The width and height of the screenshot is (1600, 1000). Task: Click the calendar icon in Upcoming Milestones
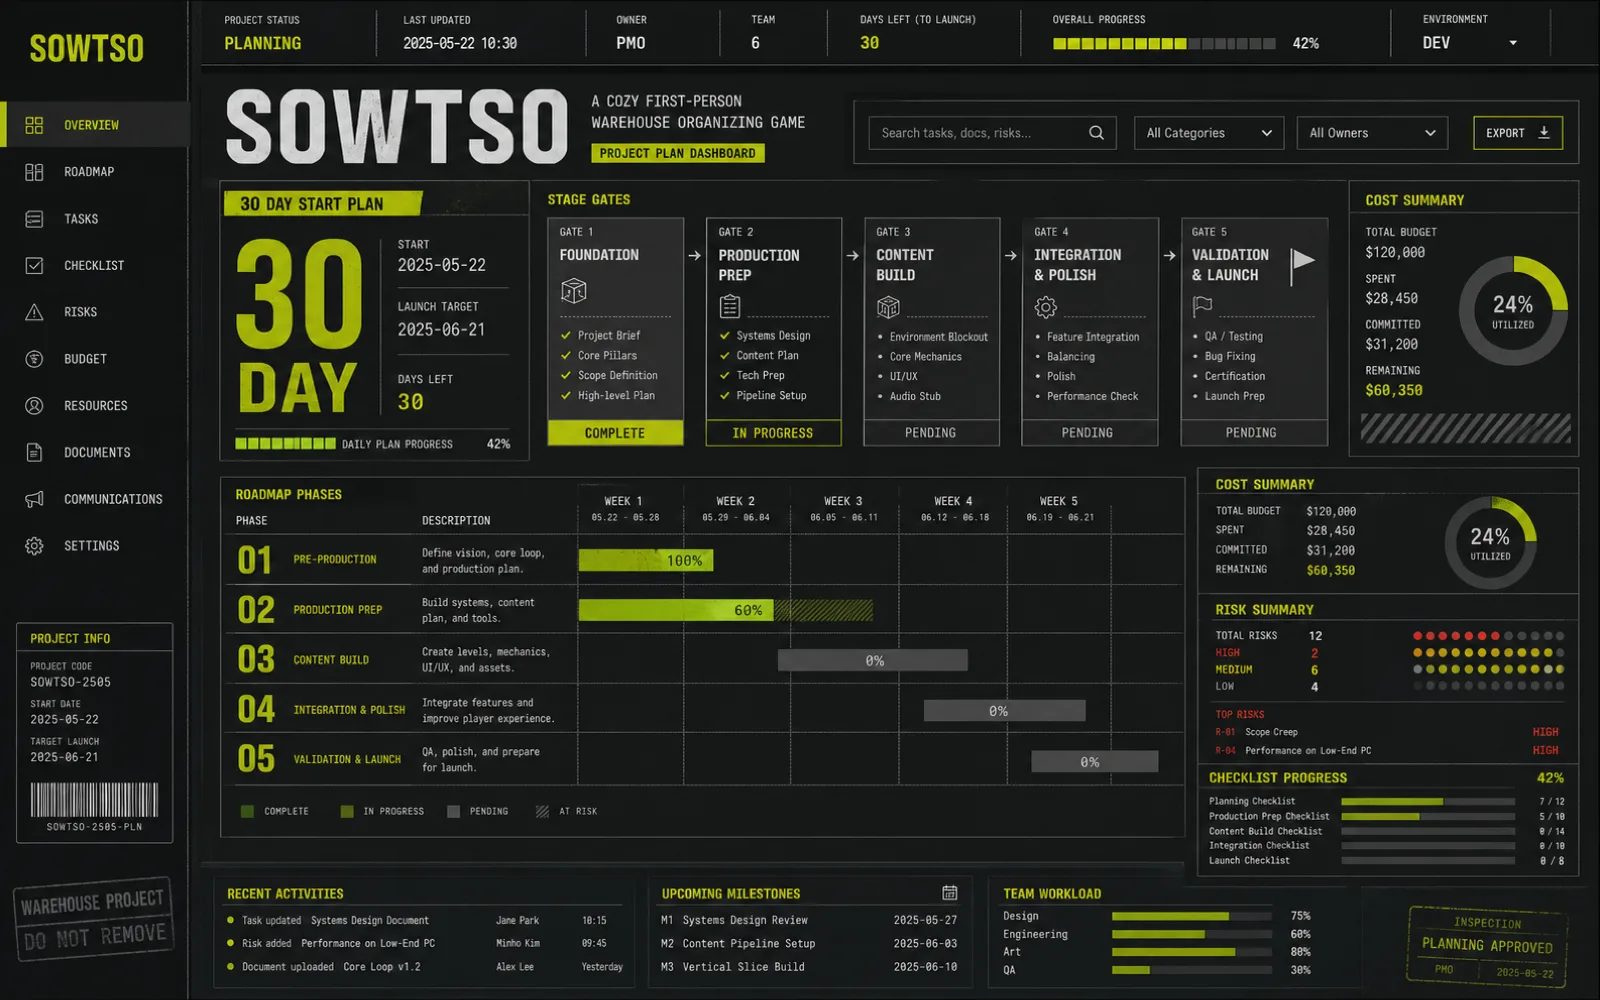(950, 892)
